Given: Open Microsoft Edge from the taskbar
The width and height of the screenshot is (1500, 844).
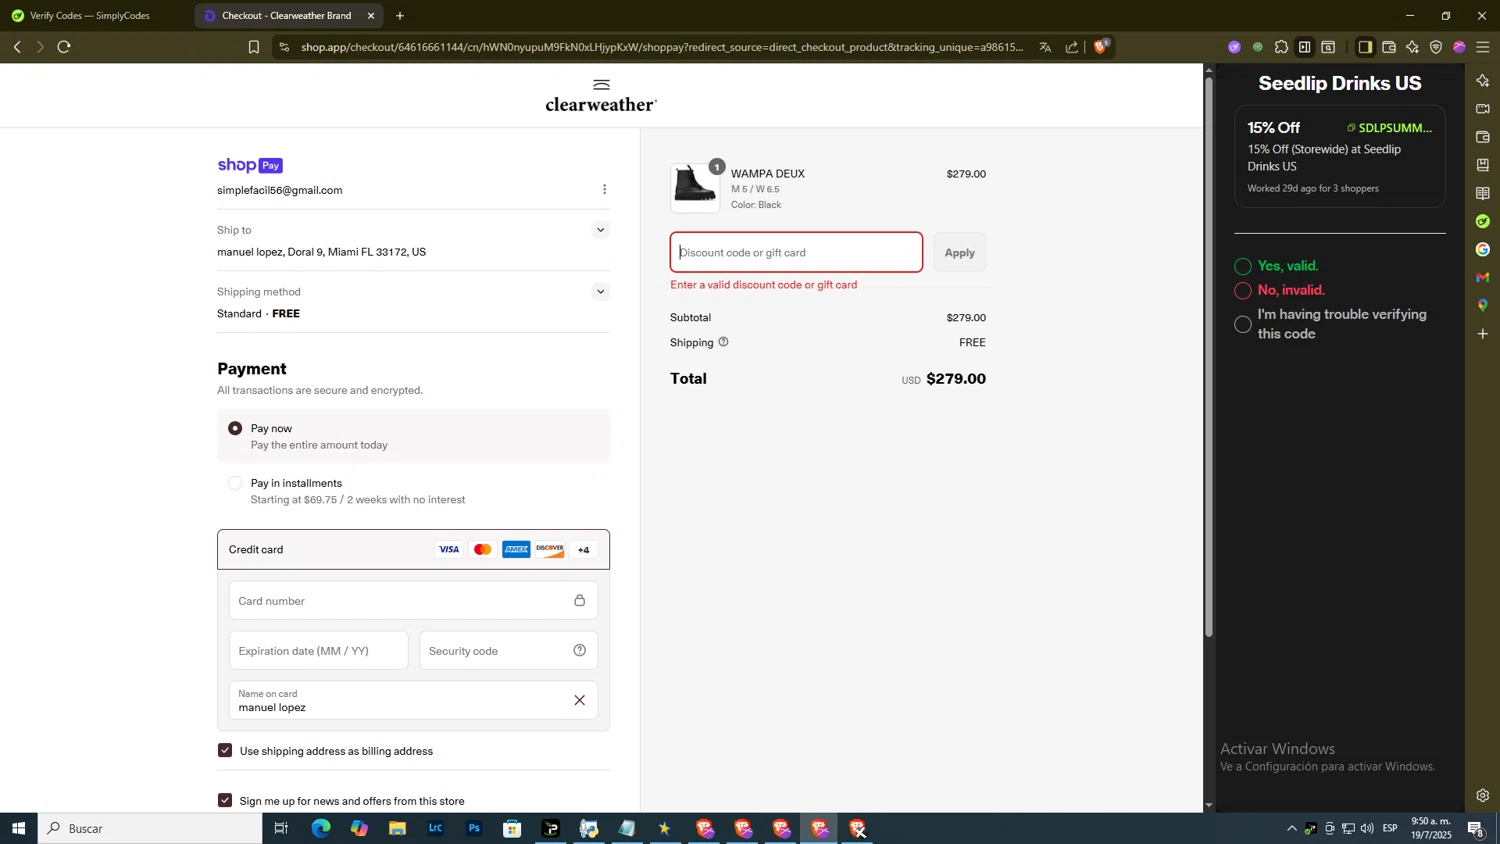Looking at the screenshot, I should 320,829.
